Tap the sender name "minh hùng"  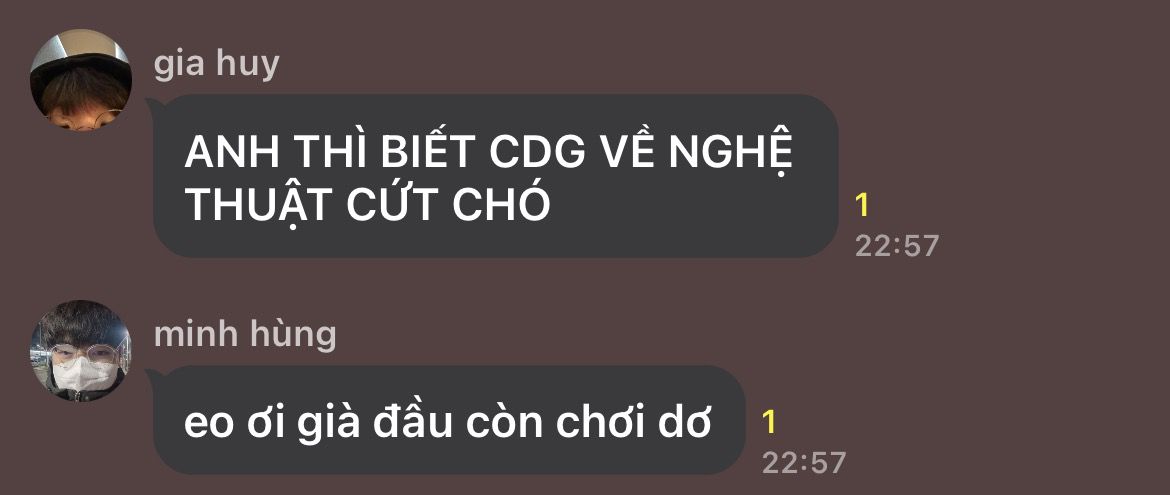click(x=245, y=334)
